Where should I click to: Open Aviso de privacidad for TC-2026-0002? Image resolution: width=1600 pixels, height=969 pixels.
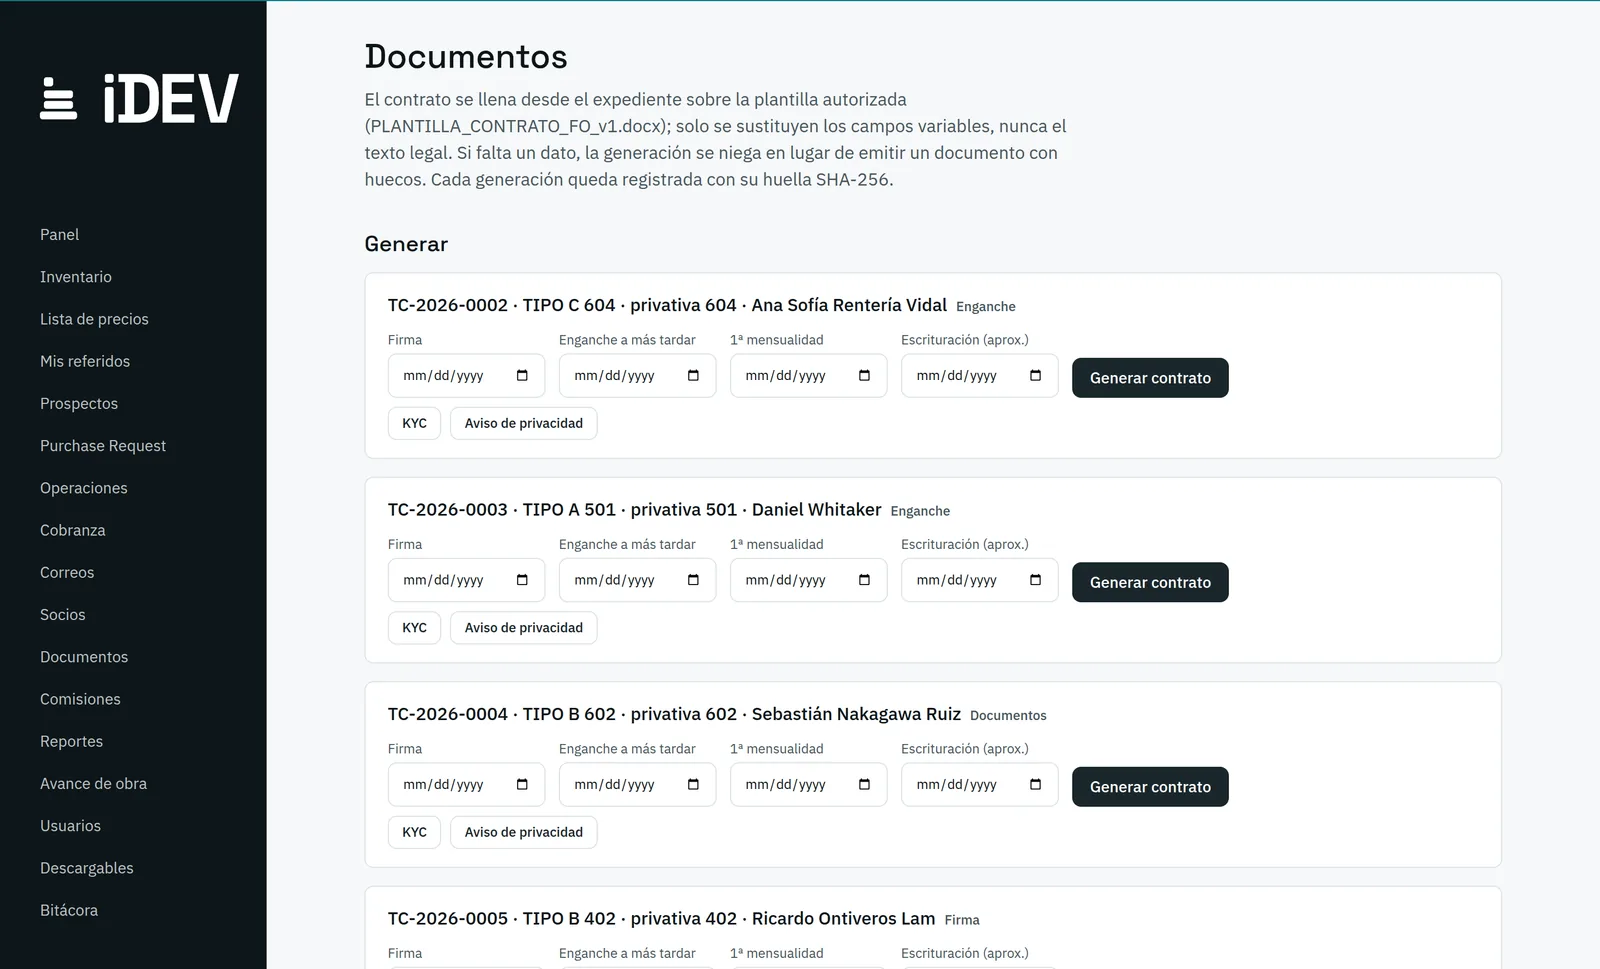523,423
